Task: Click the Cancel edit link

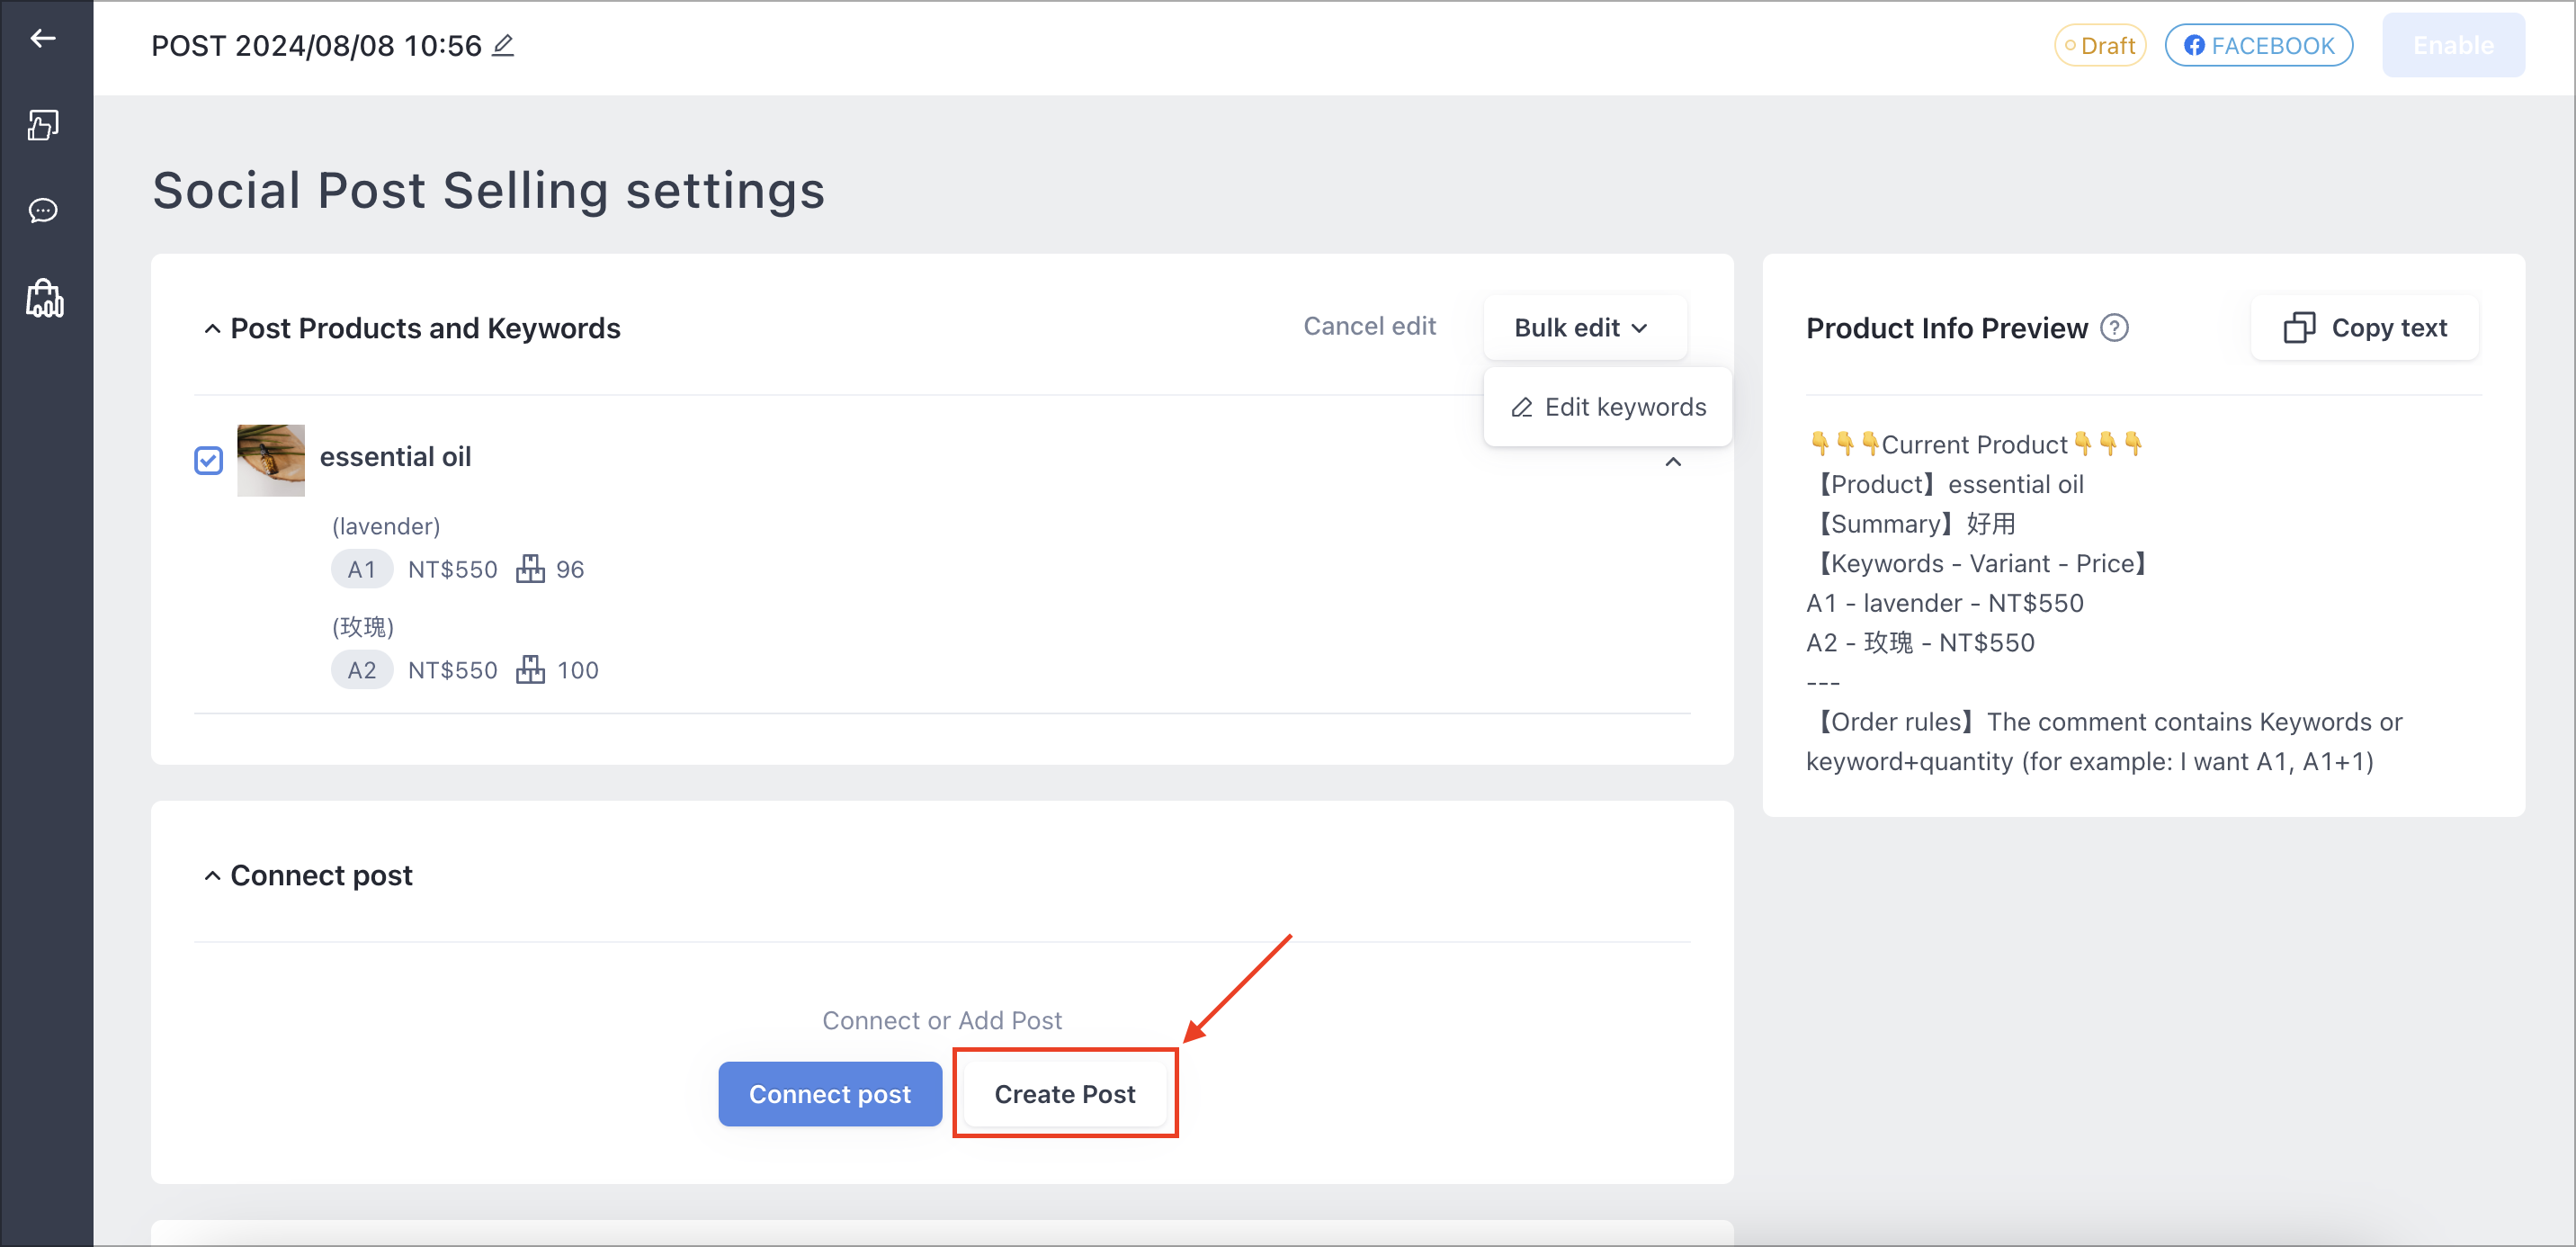Action: pos(1369,326)
